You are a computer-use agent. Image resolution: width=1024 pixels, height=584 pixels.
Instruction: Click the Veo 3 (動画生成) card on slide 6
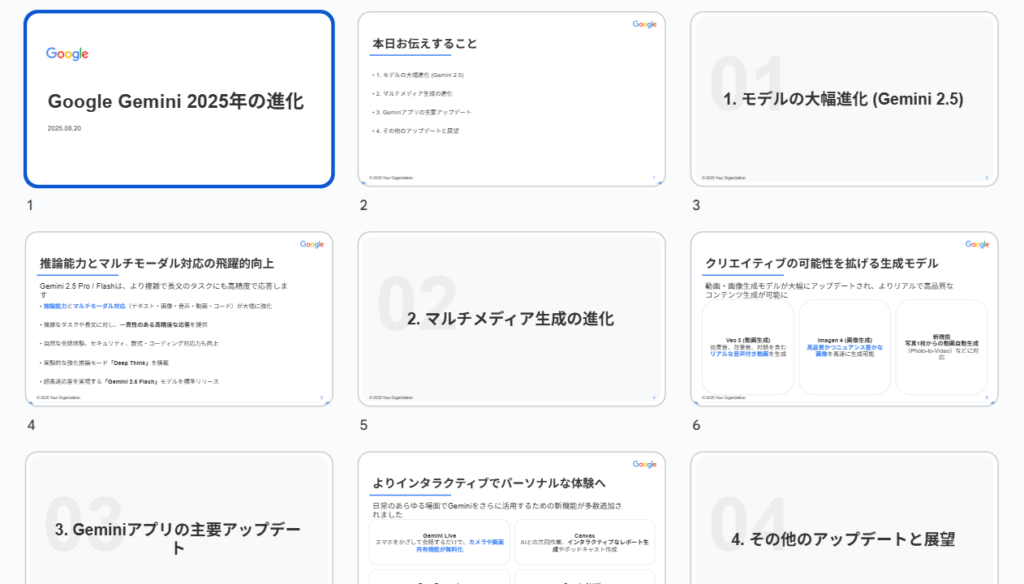[748, 347]
